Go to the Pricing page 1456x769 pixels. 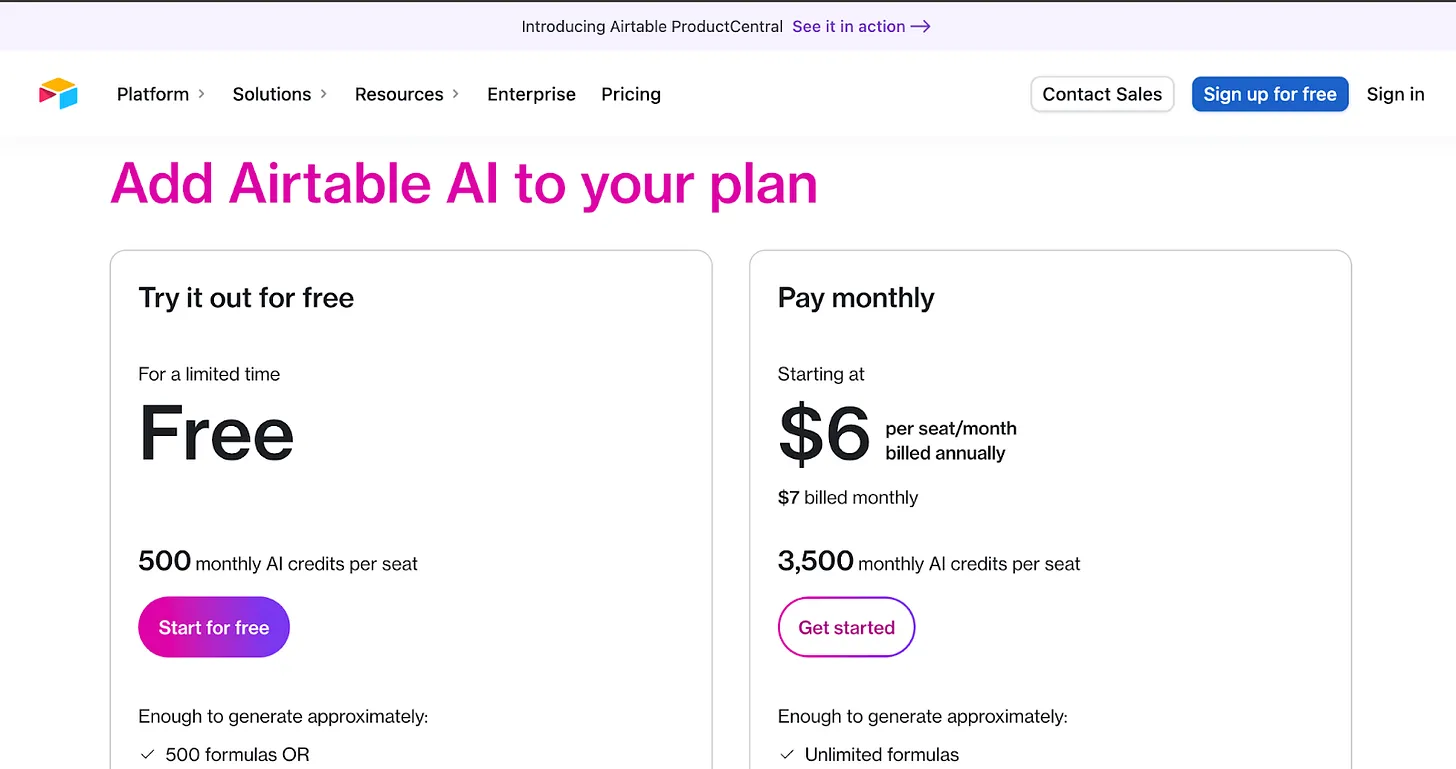631,94
